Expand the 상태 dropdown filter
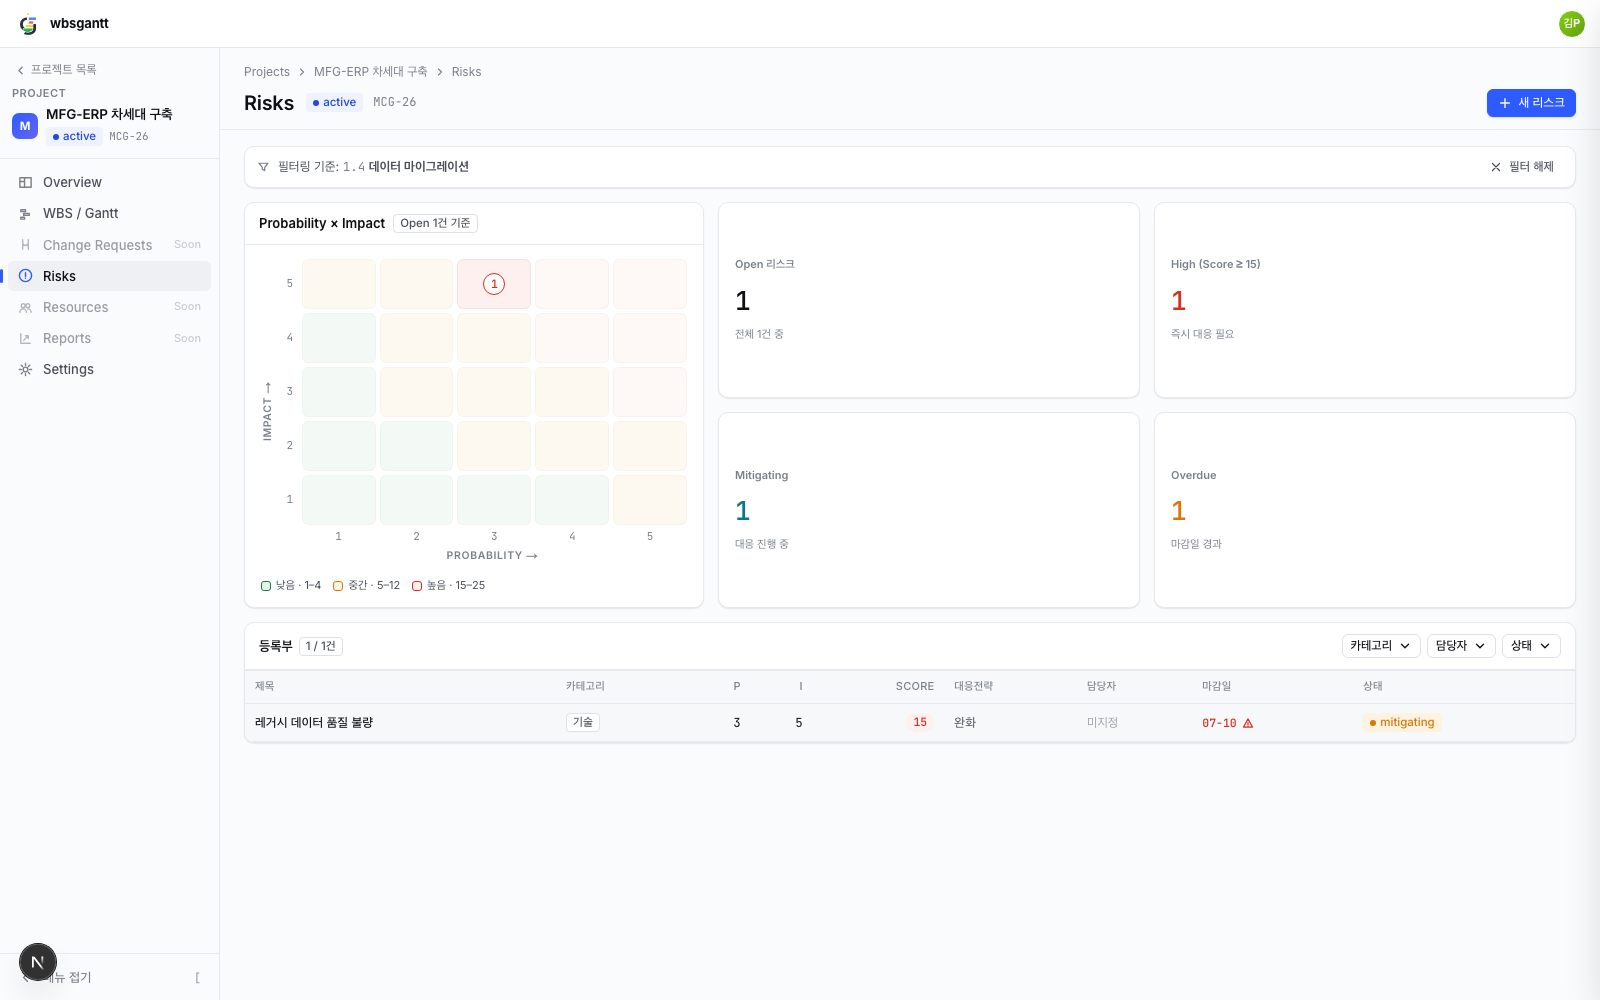 pos(1531,646)
